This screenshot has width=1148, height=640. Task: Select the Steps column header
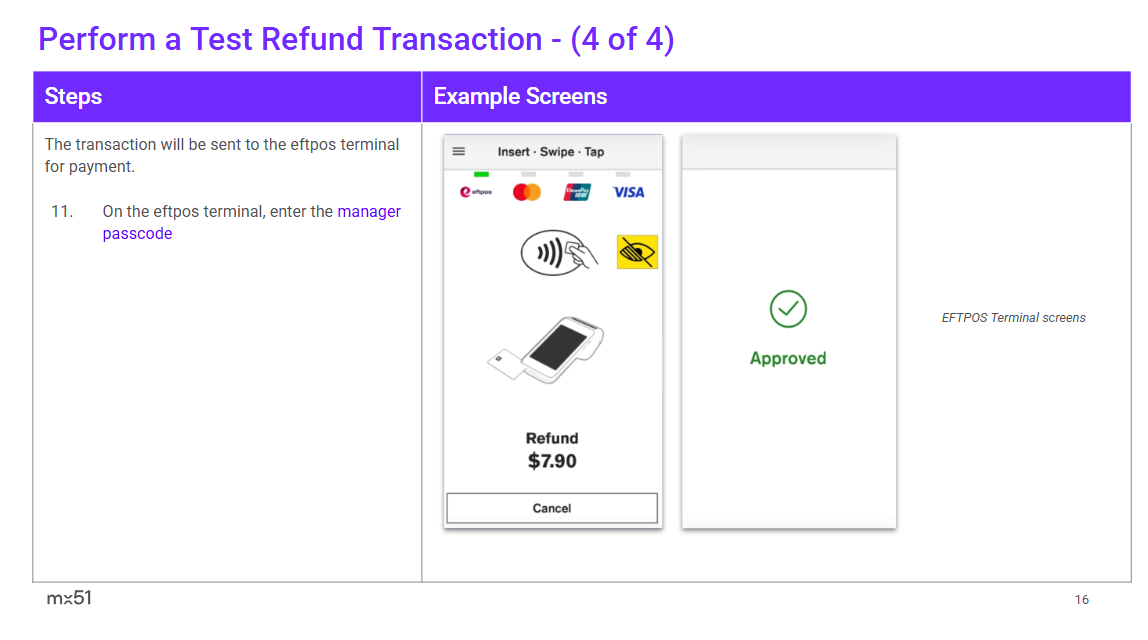pyautogui.click(x=74, y=97)
